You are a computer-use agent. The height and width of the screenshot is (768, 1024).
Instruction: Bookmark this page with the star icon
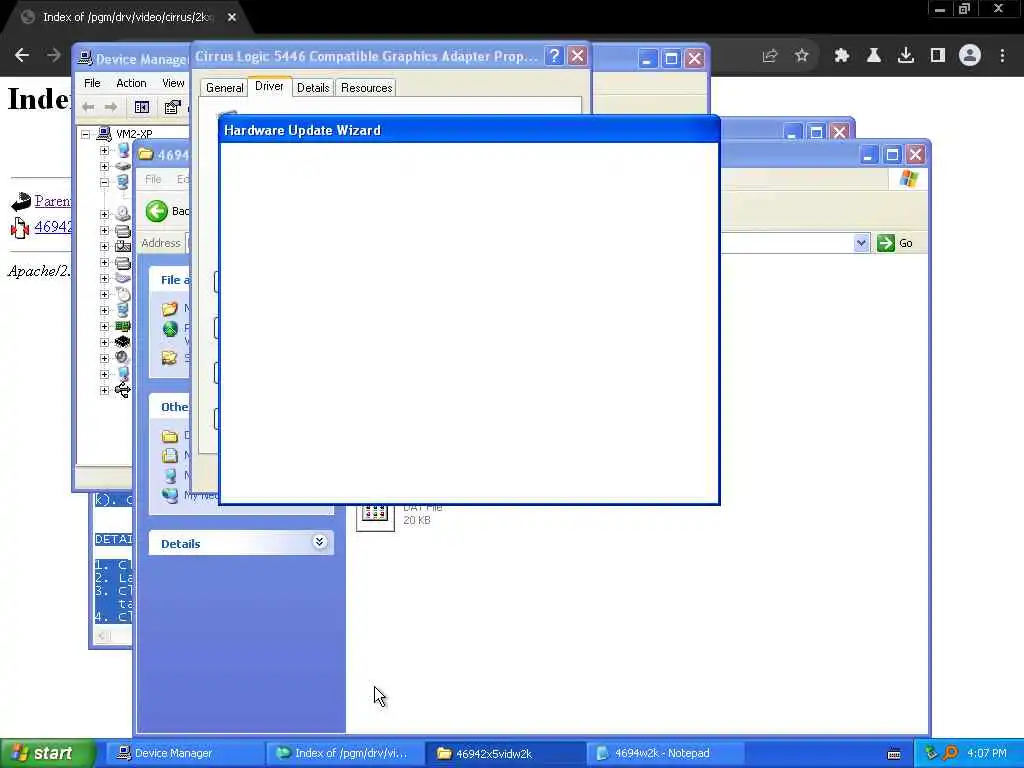click(x=802, y=56)
